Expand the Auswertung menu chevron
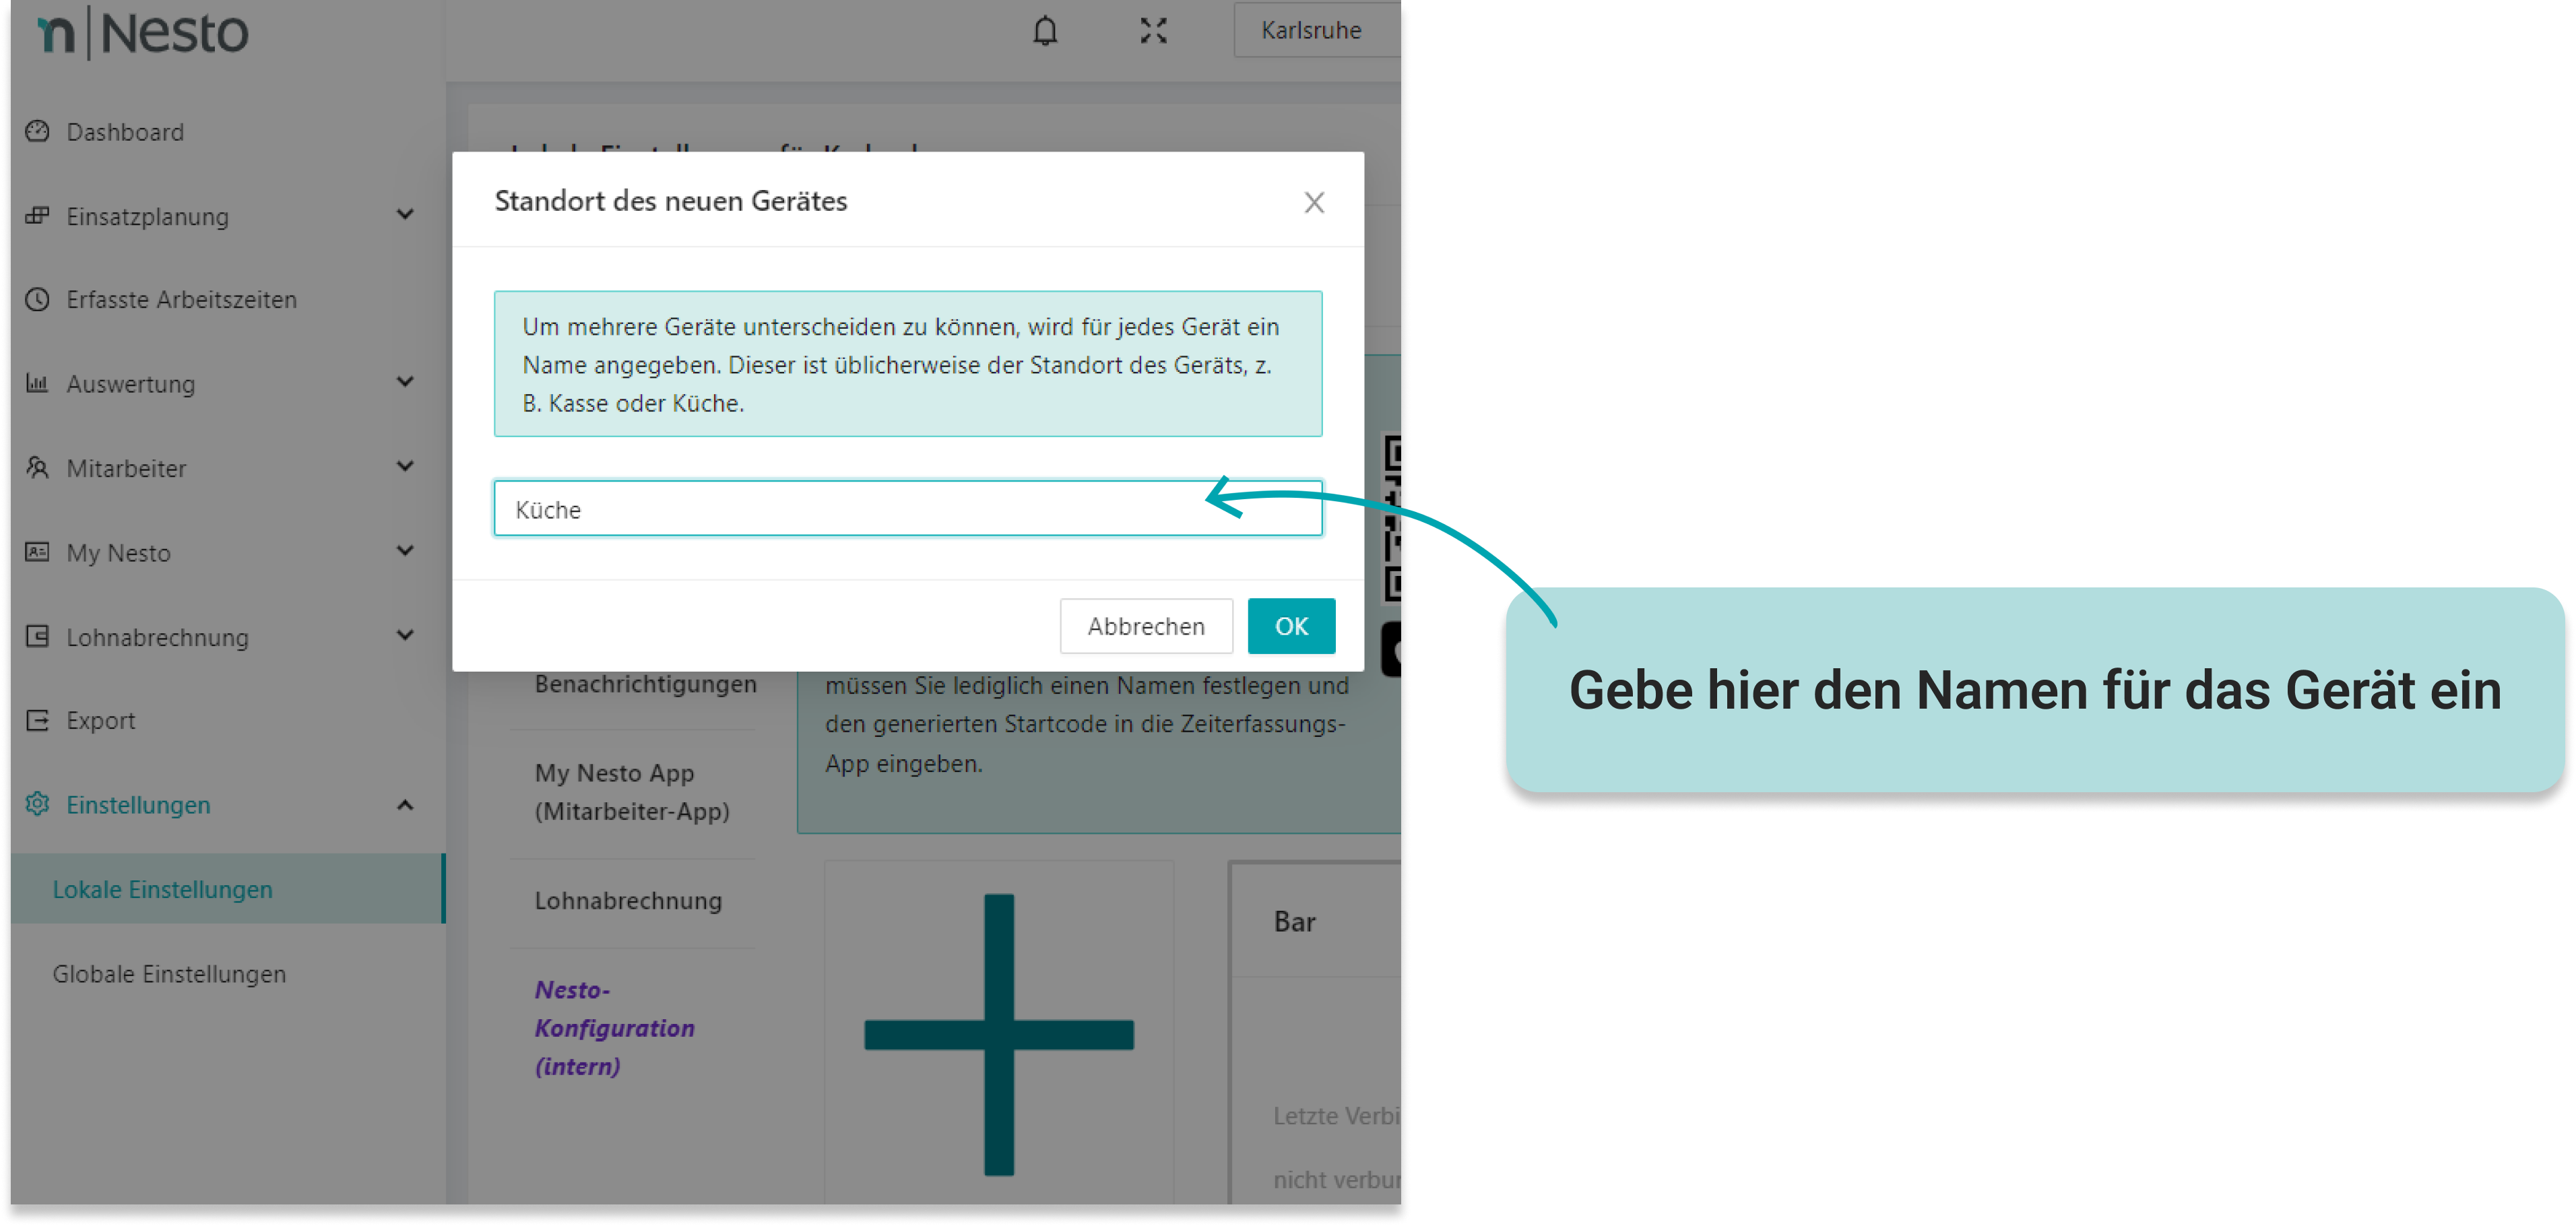Image resolution: width=2576 pixels, height=1226 pixels. coord(405,382)
